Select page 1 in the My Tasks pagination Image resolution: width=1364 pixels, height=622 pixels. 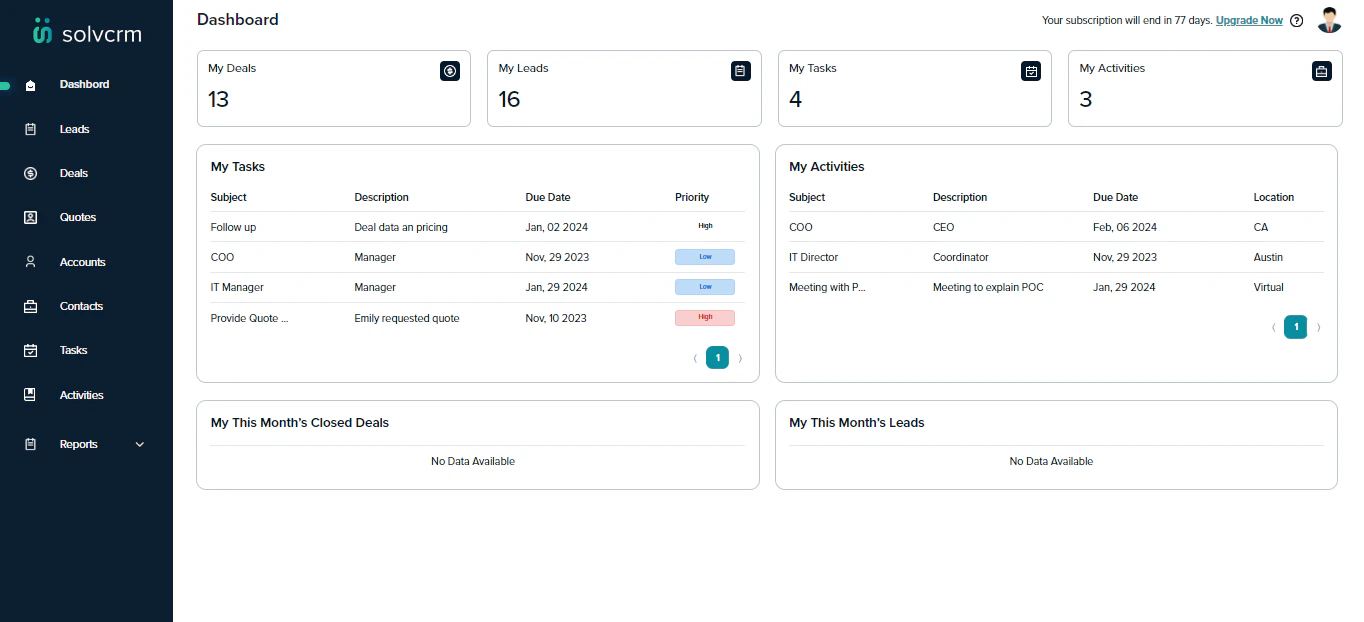[x=717, y=357]
